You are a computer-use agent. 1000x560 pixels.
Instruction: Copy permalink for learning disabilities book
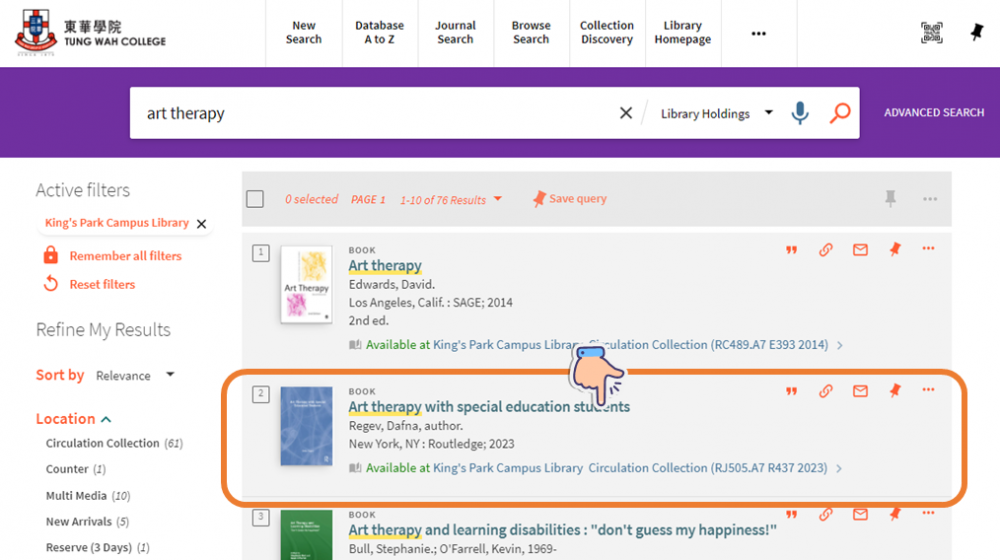826,514
